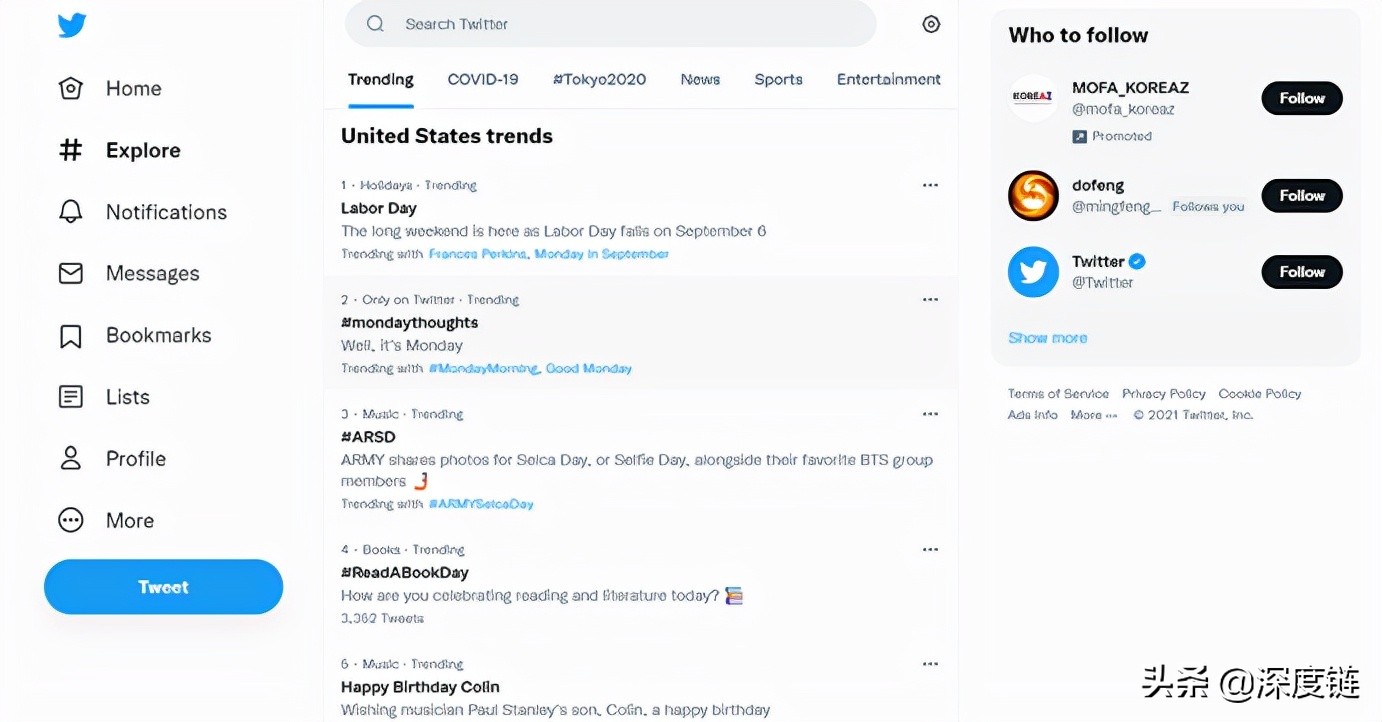Click Show more in Who to follow
Screen dimensions: 1382x722
point(1048,338)
